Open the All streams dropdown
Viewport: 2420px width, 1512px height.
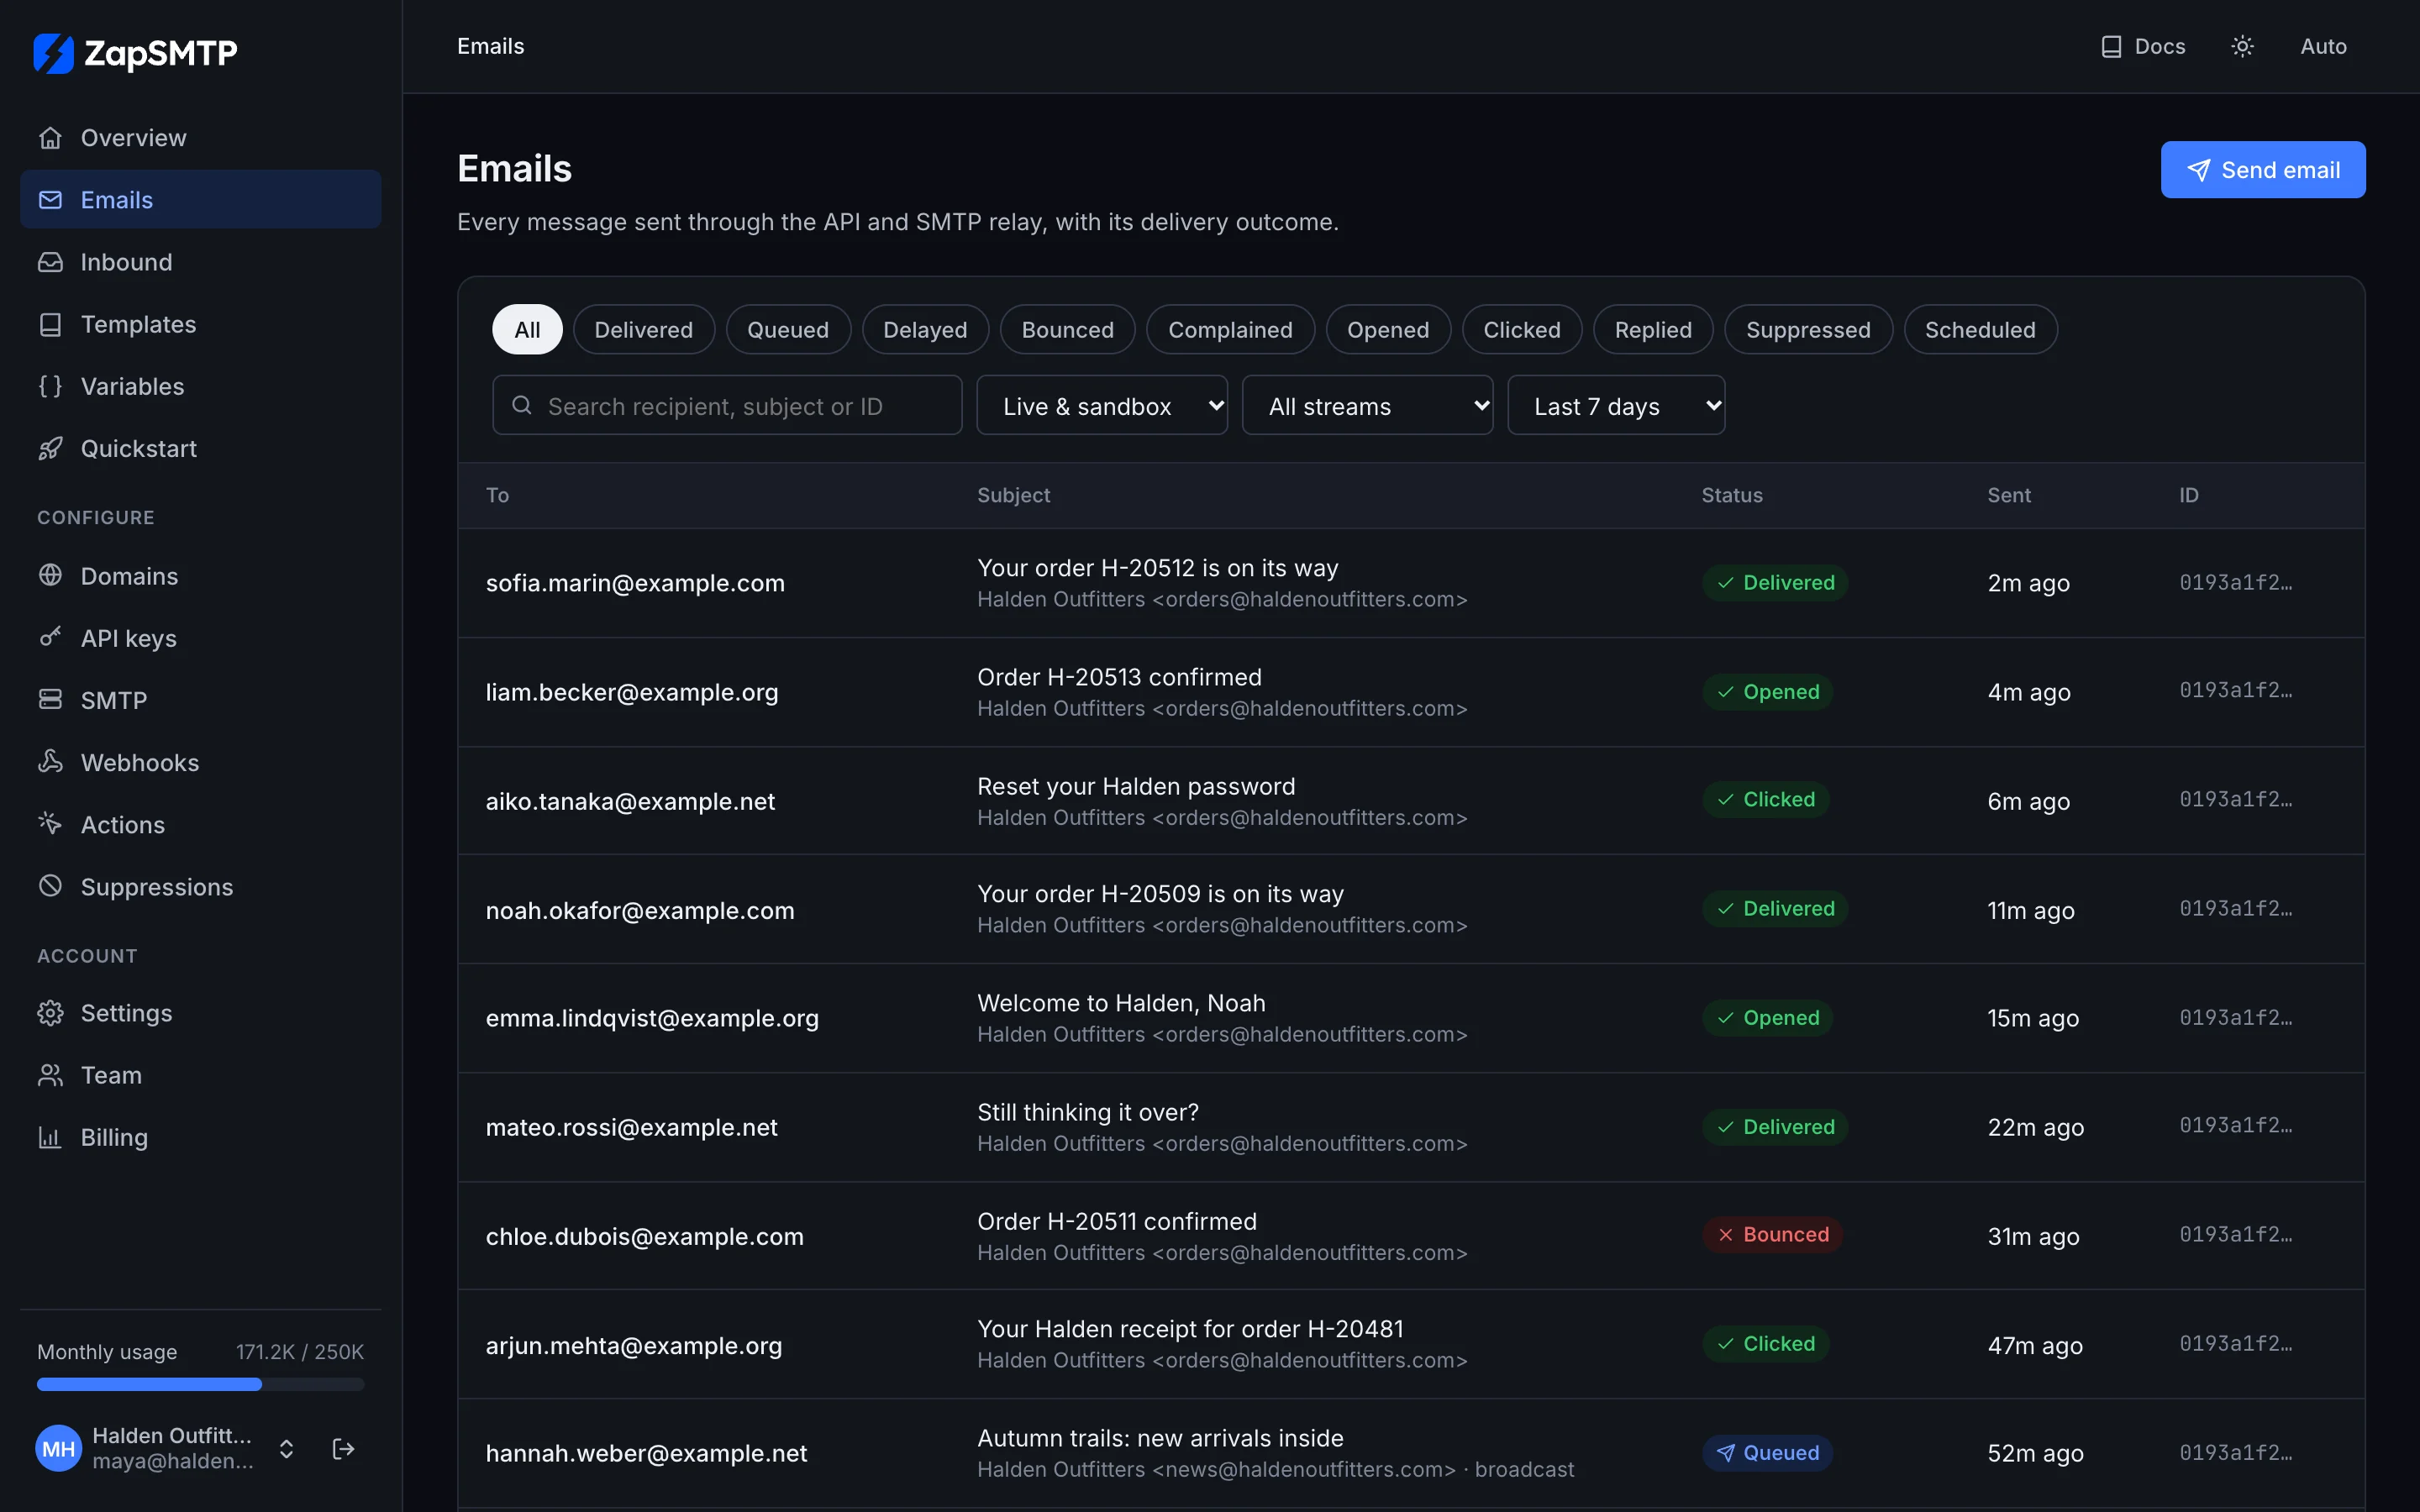1367,405
